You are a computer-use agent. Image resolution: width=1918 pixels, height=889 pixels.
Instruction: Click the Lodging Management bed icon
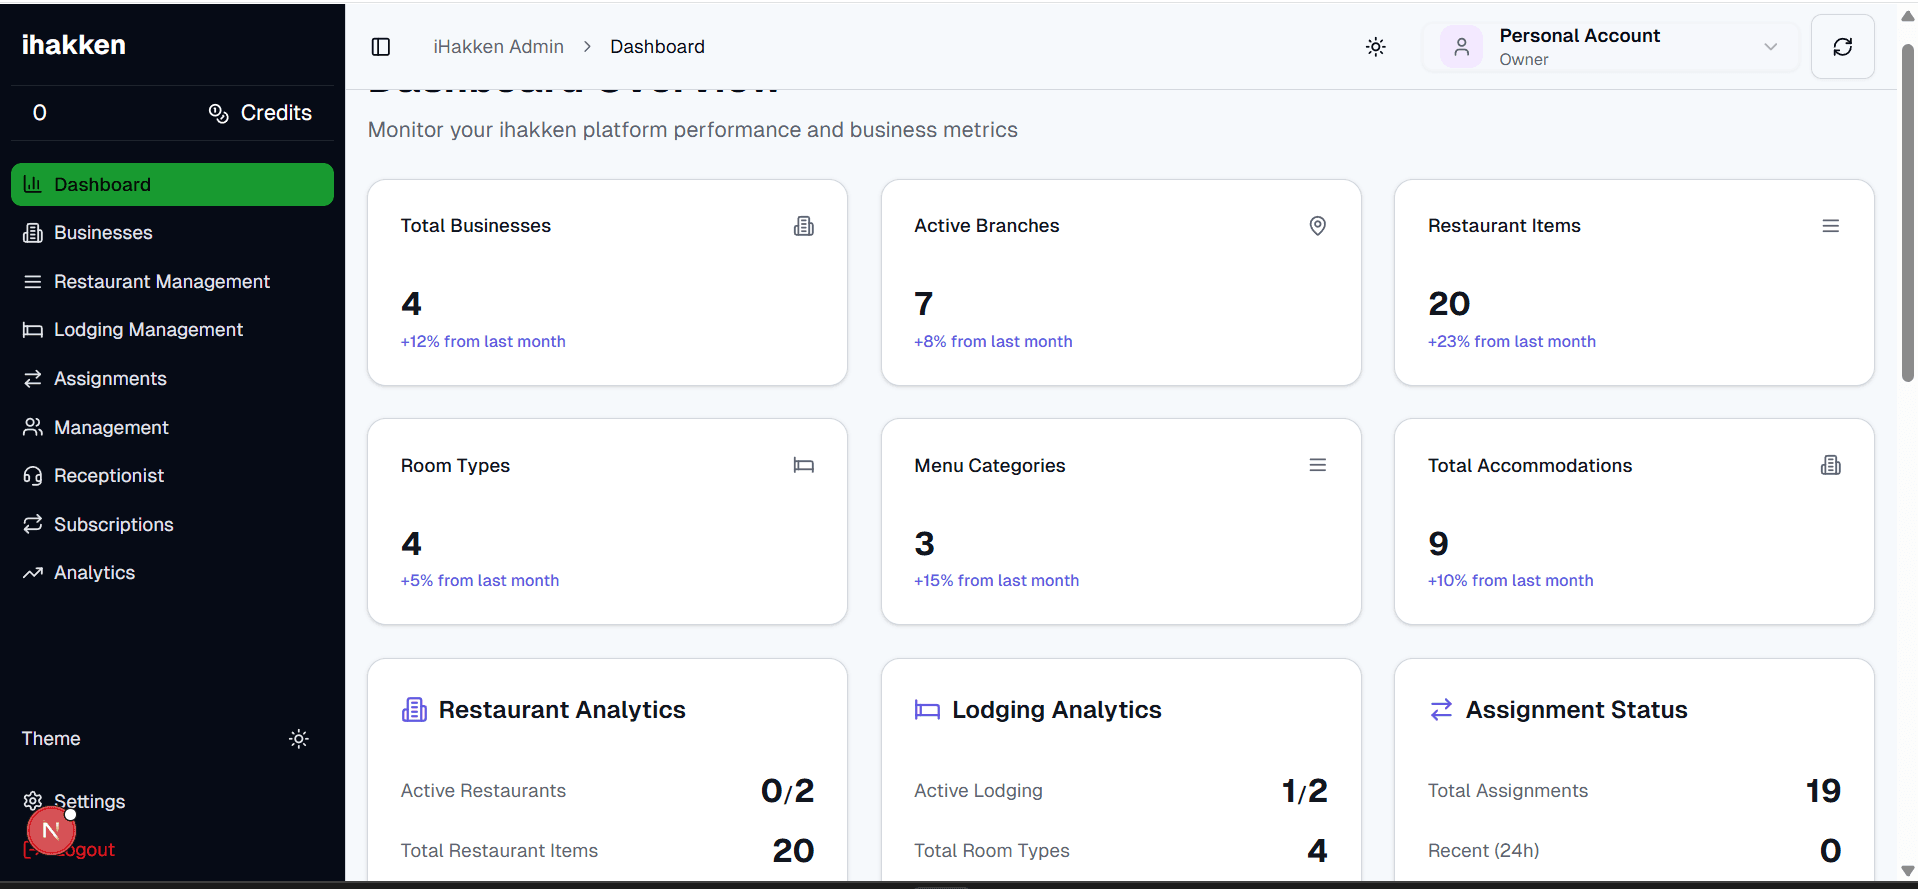(33, 330)
